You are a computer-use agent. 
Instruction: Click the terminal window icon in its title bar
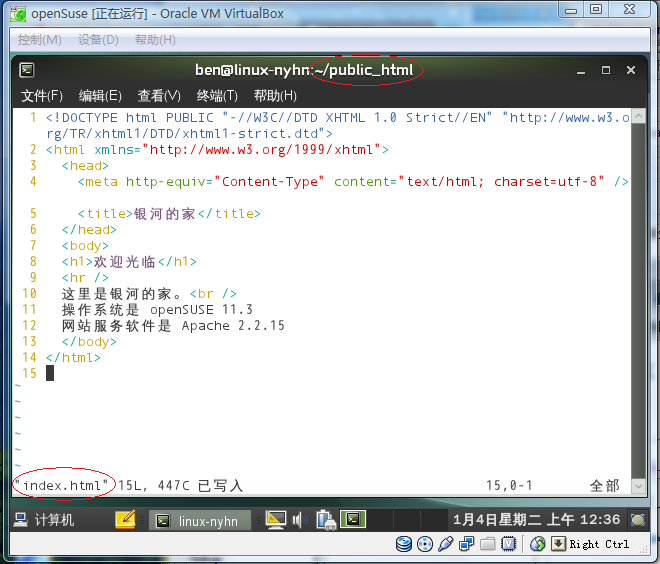[x=27, y=70]
